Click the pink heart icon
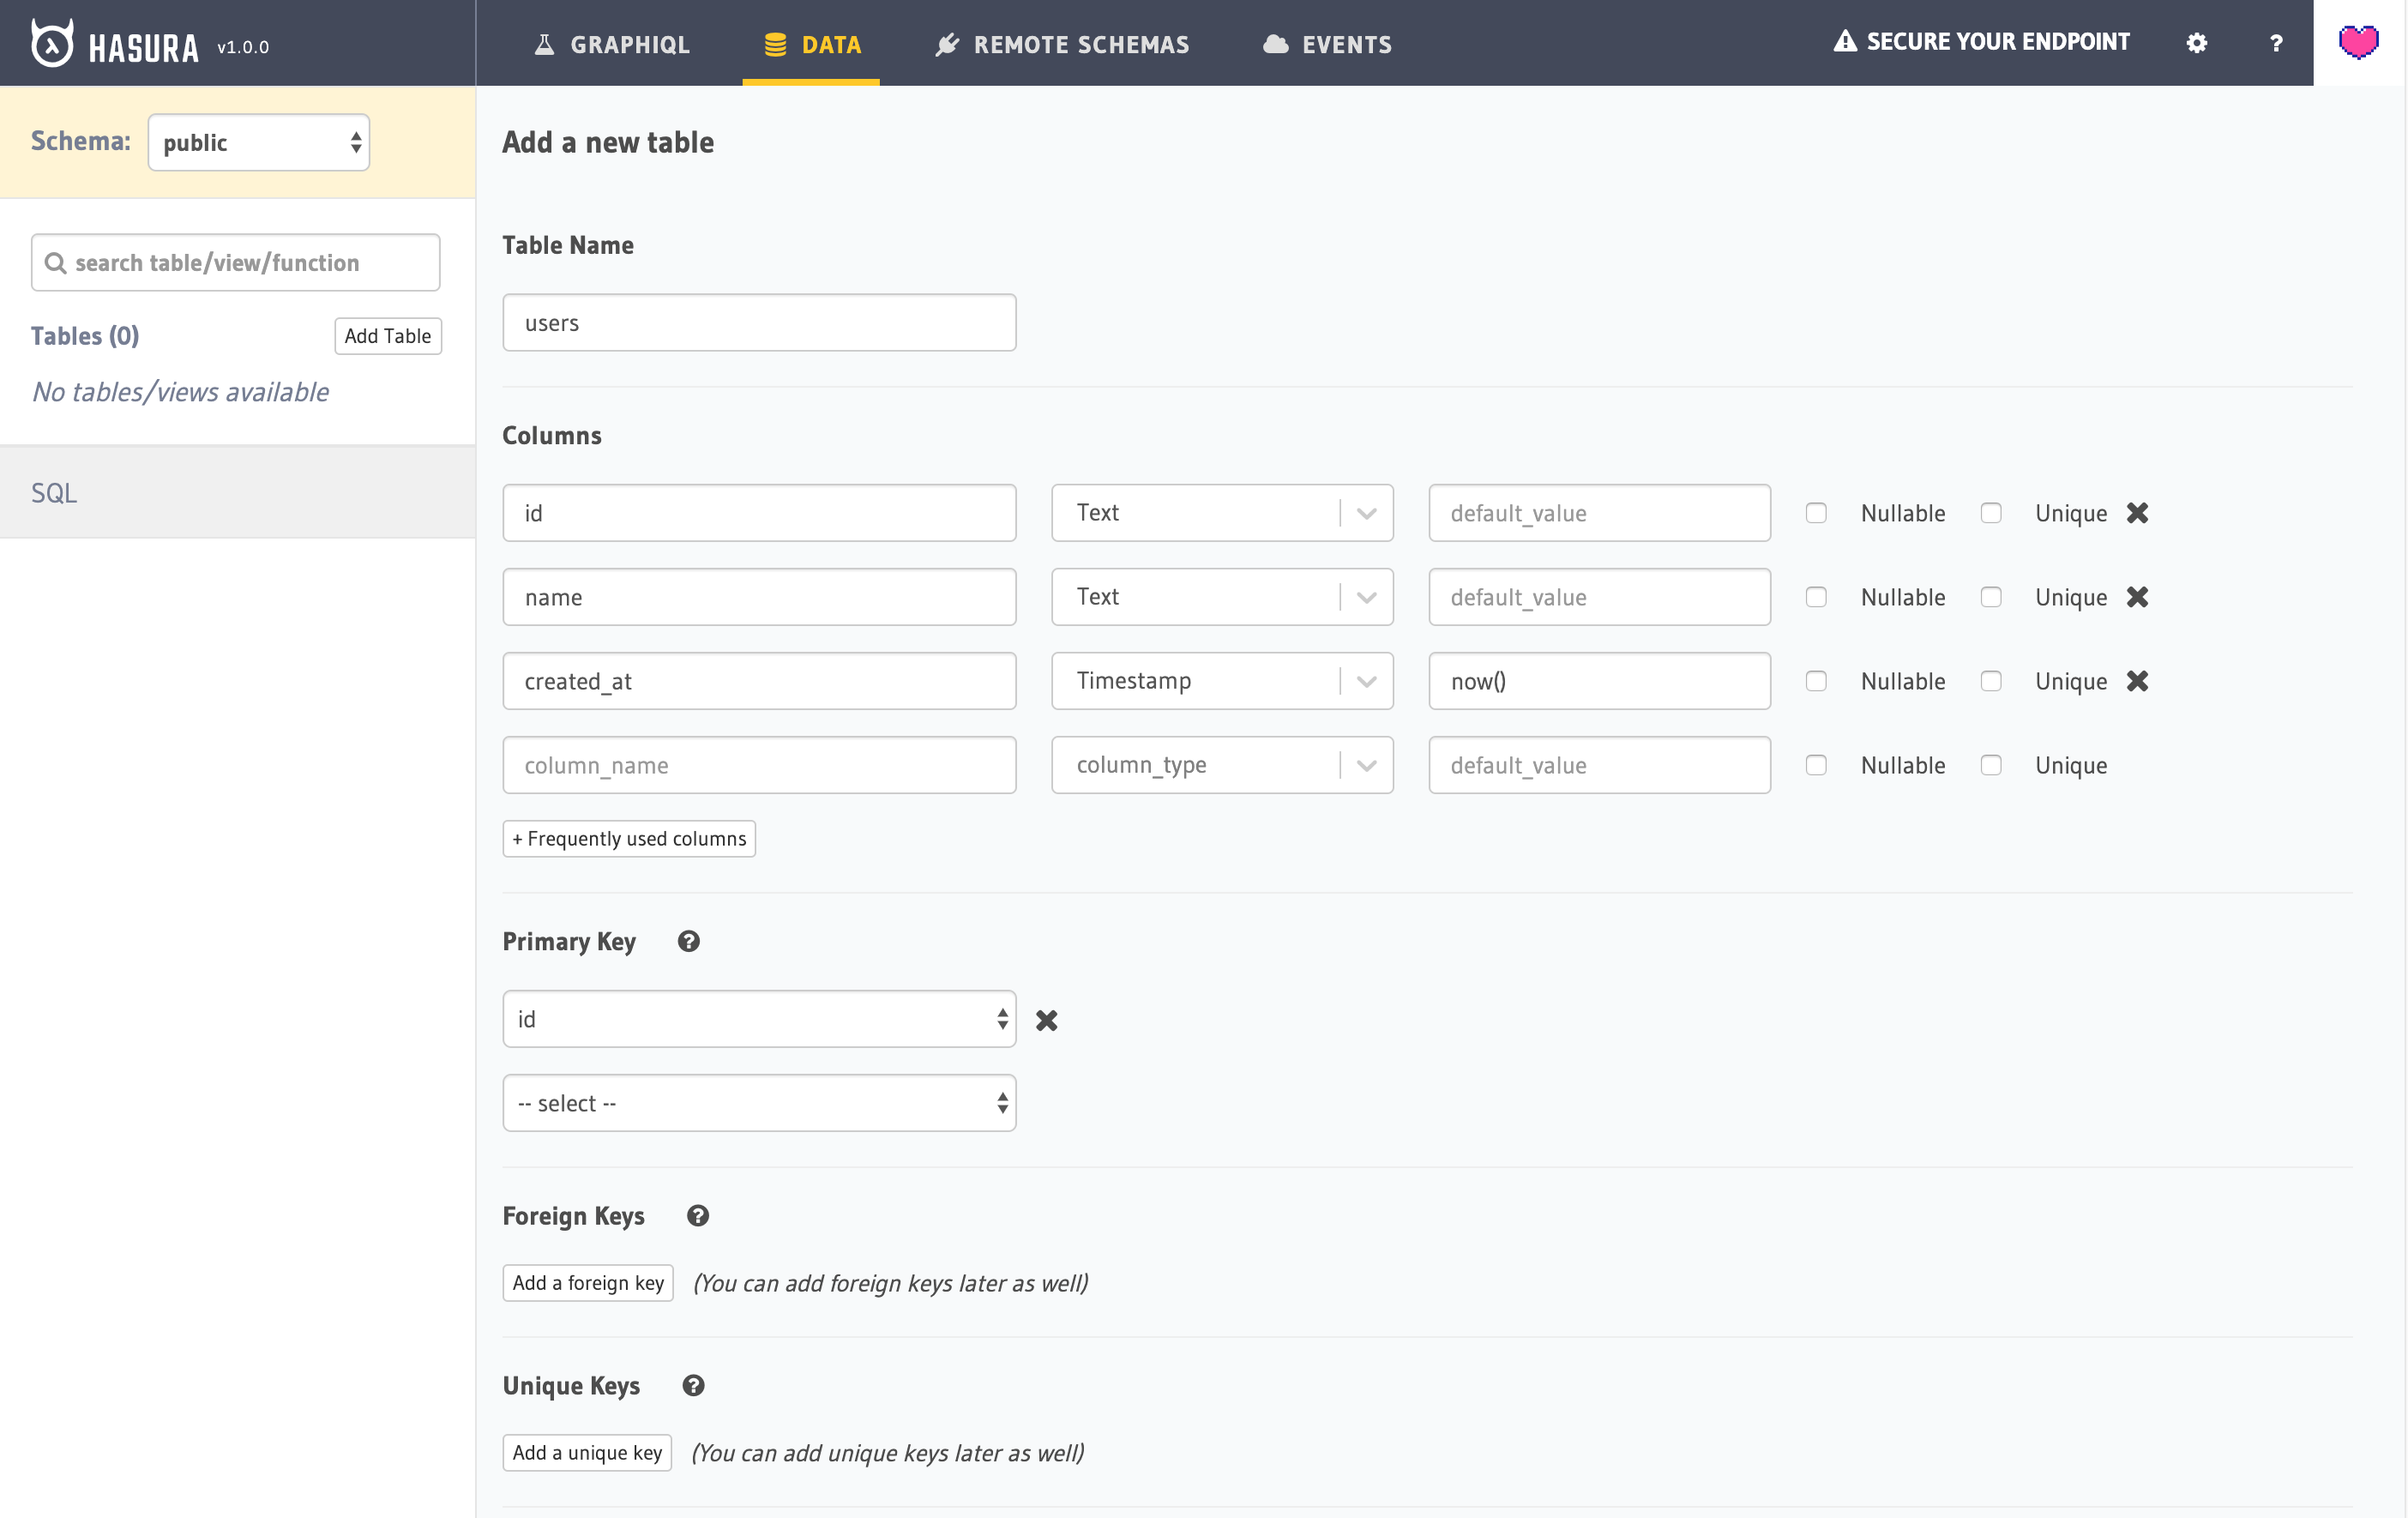 point(2358,42)
